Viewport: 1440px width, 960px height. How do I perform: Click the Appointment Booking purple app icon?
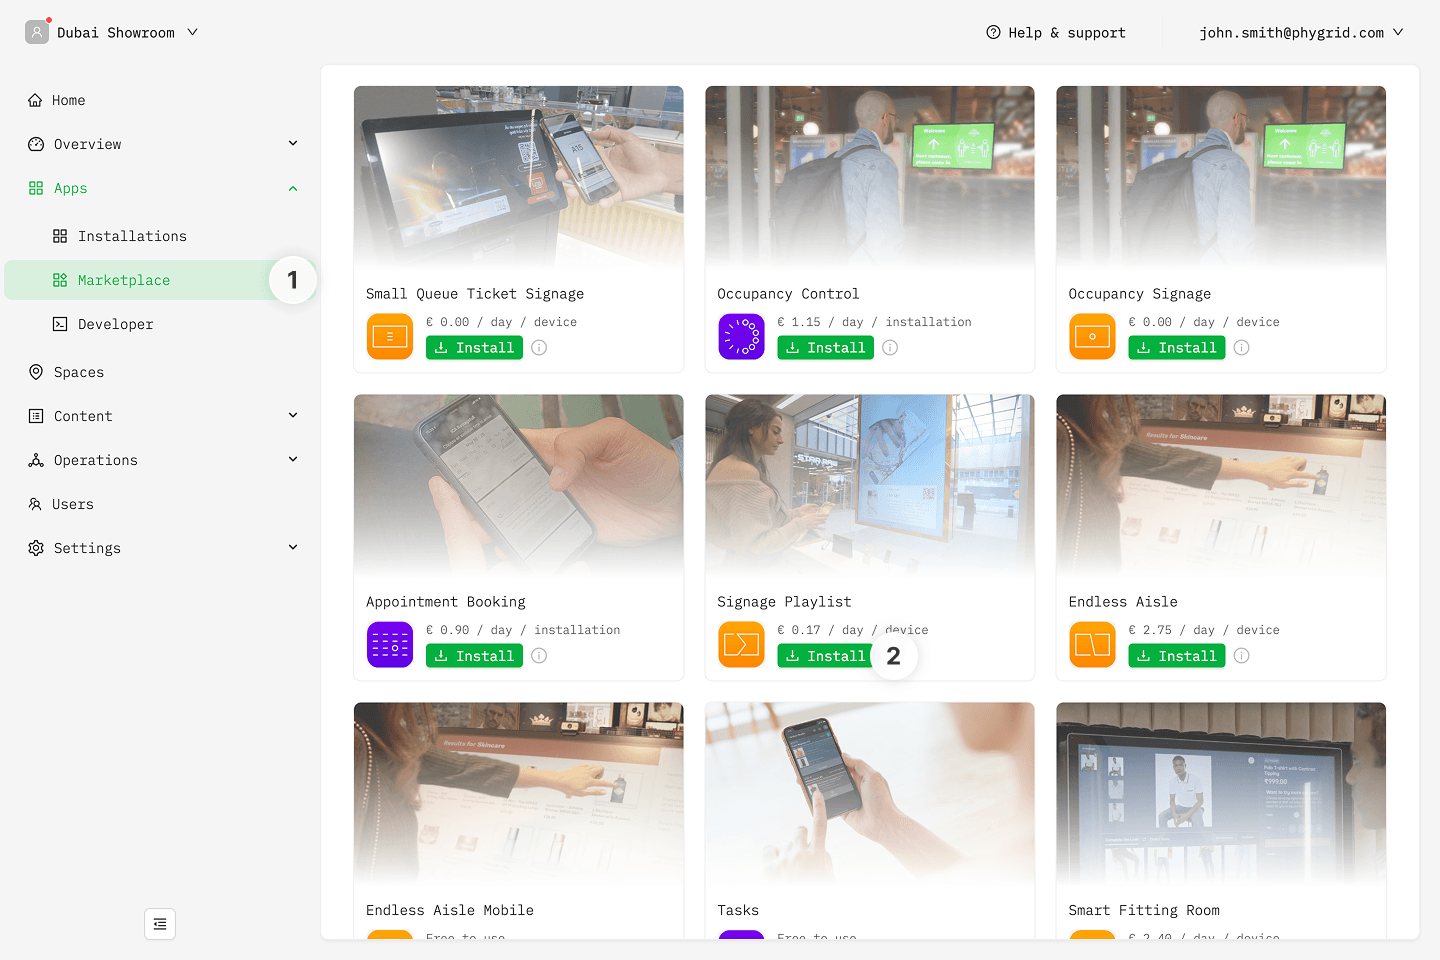pos(389,644)
